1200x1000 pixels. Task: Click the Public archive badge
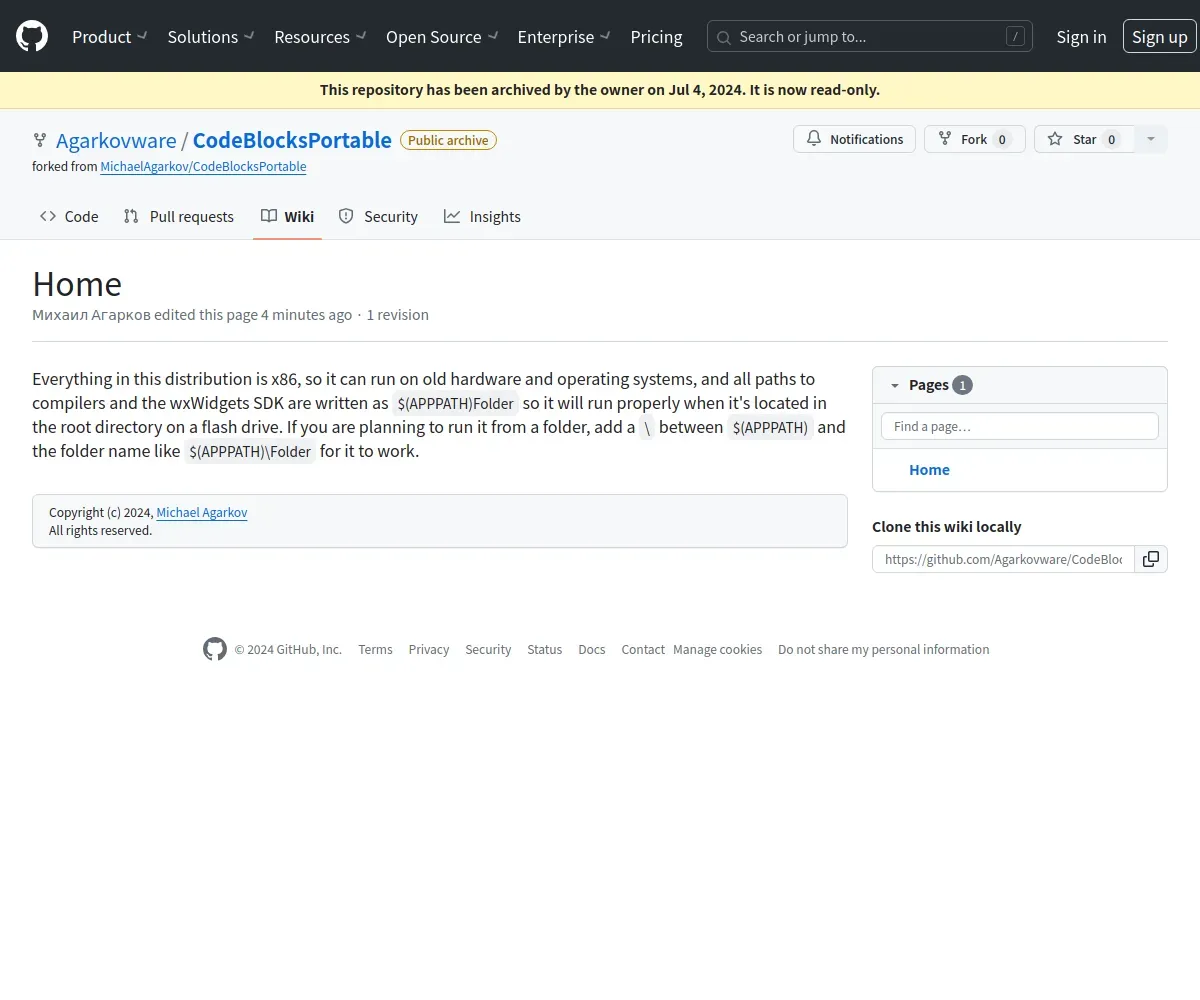click(448, 140)
